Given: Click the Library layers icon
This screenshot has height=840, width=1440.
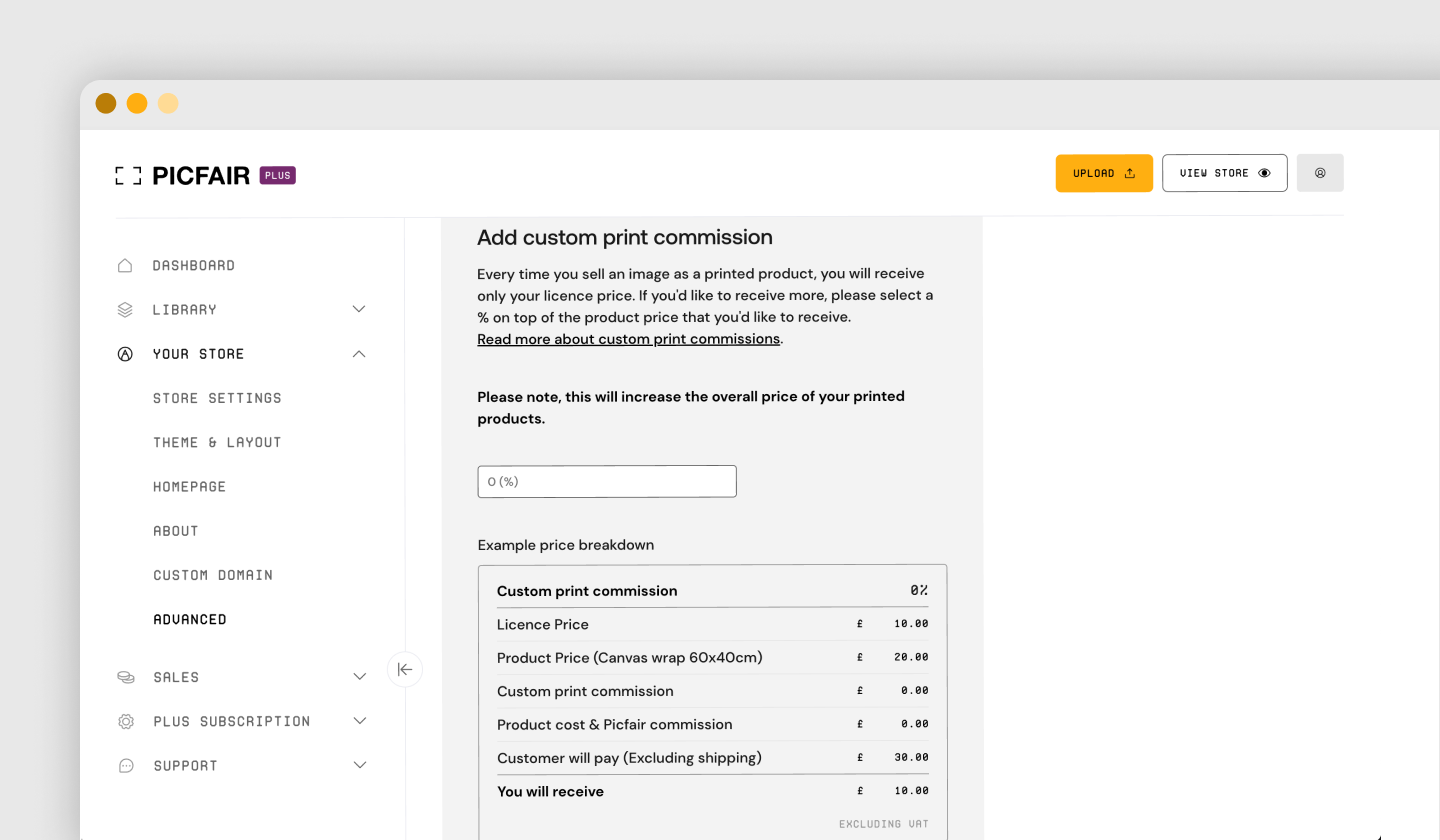Looking at the screenshot, I should coord(125,309).
